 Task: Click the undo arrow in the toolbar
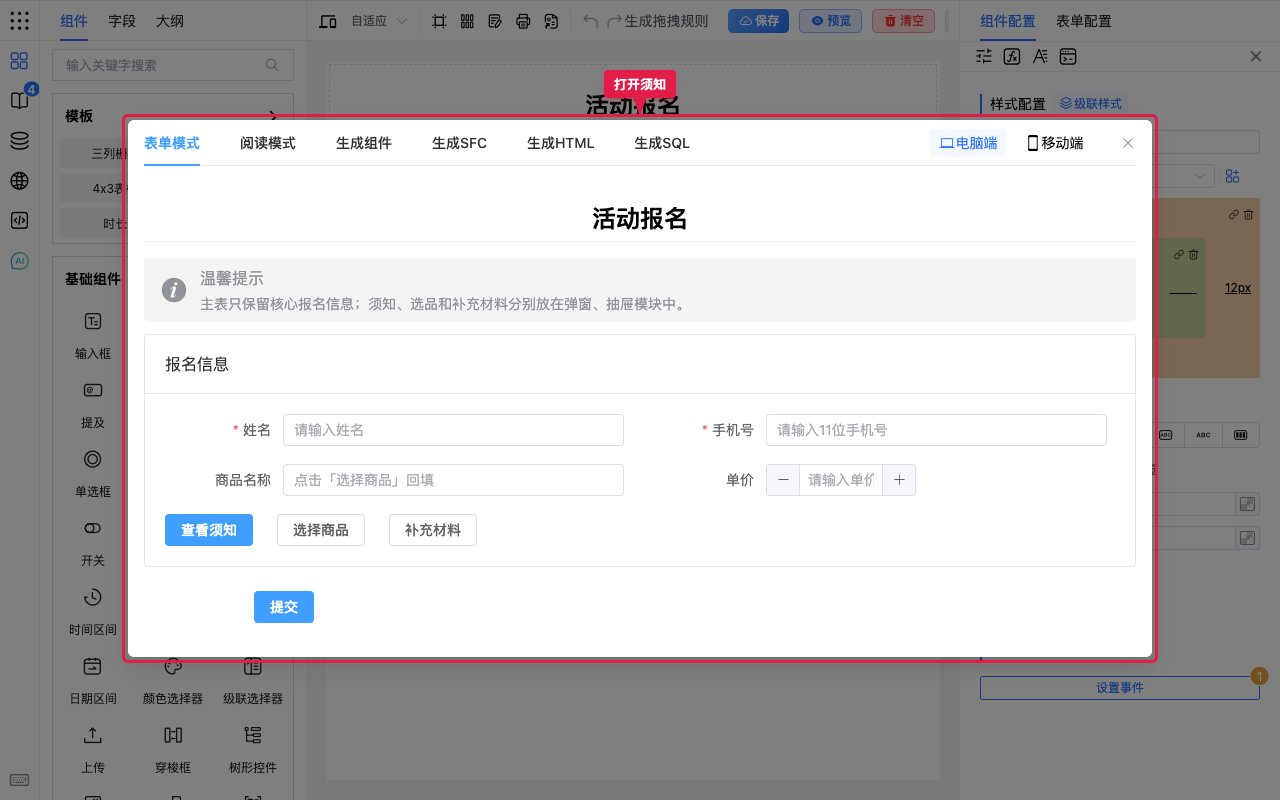point(591,21)
